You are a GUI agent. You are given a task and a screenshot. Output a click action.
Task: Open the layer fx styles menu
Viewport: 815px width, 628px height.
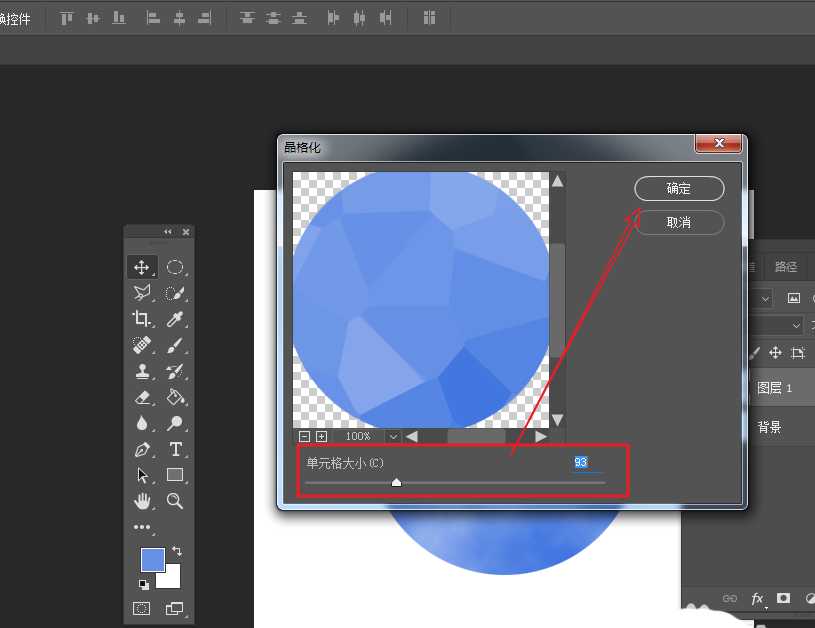tap(757, 599)
